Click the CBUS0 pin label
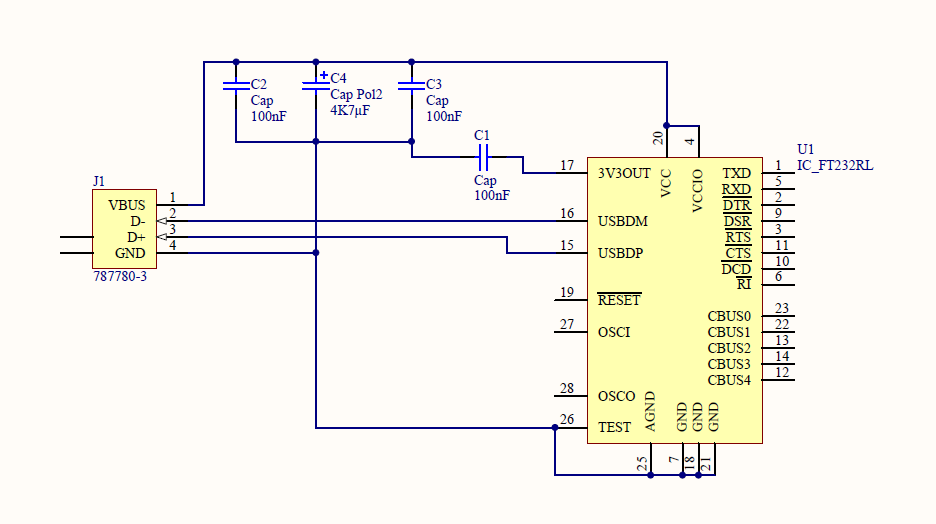This screenshot has width=936, height=524. pyautogui.click(x=729, y=316)
